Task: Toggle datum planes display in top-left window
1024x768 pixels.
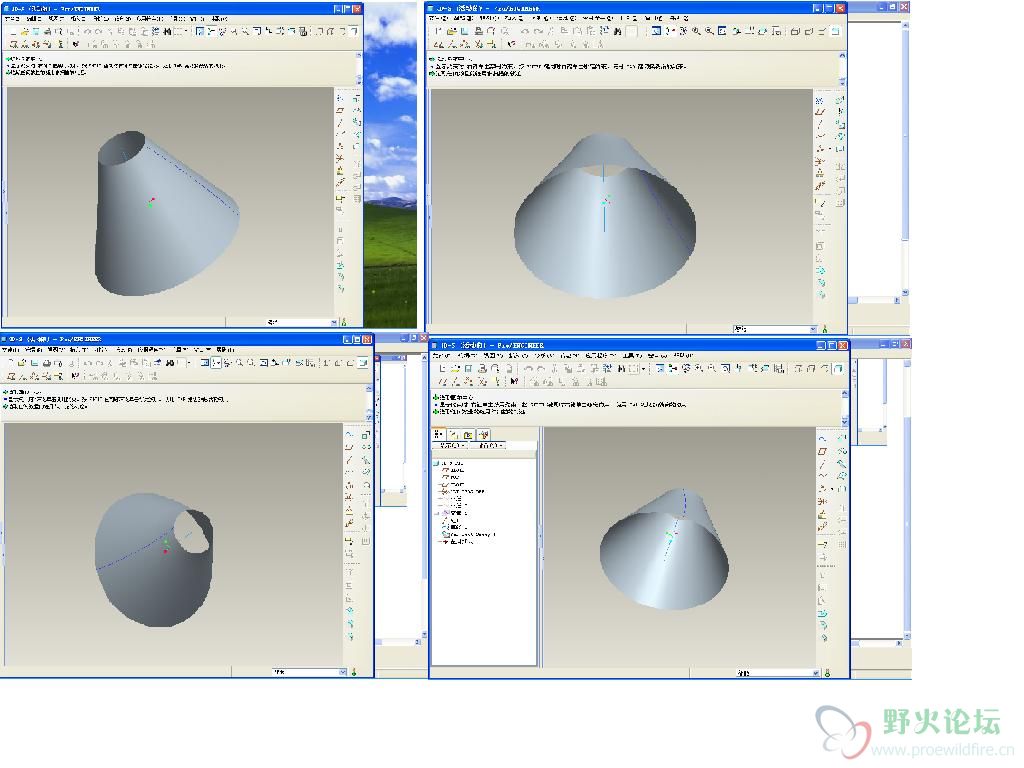Action: pyautogui.click(x=14, y=44)
